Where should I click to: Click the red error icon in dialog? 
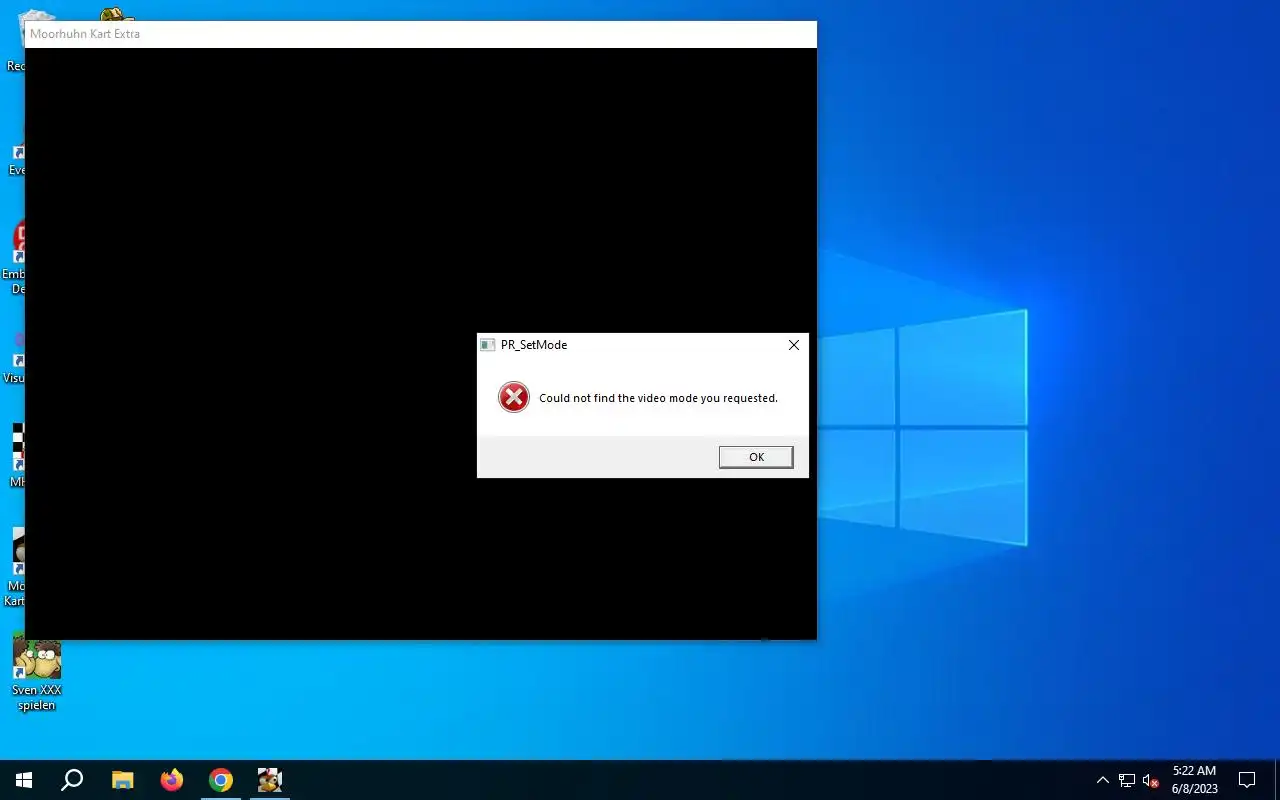pyautogui.click(x=514, y=397)
